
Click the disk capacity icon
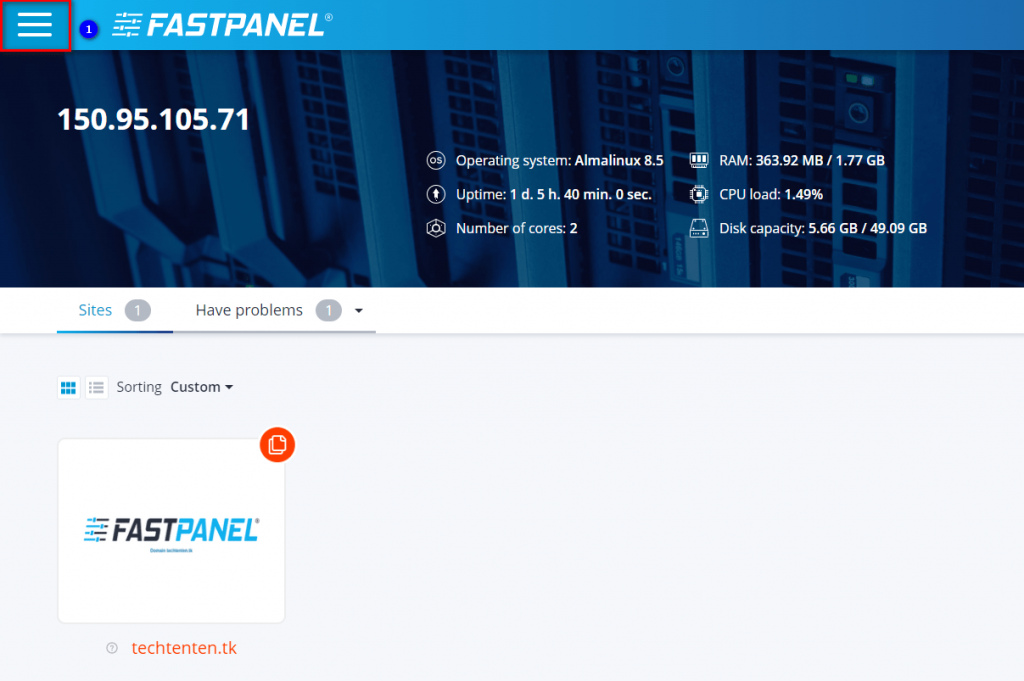[x=699, y=228]
